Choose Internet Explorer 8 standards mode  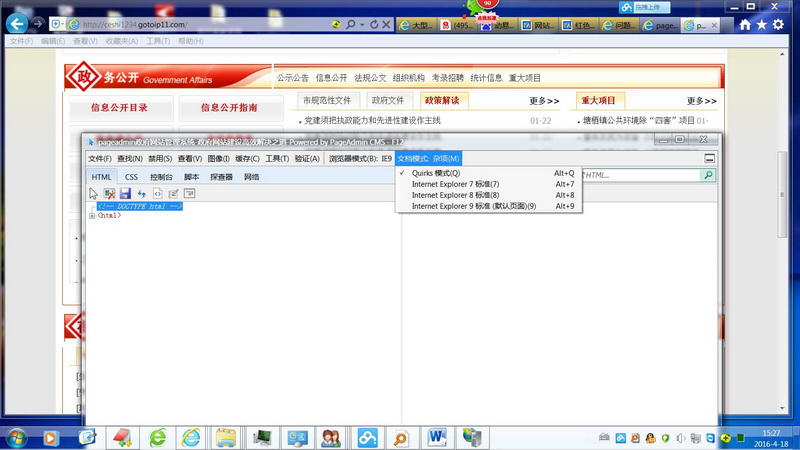pyautogui.click(x=455, y=195)
